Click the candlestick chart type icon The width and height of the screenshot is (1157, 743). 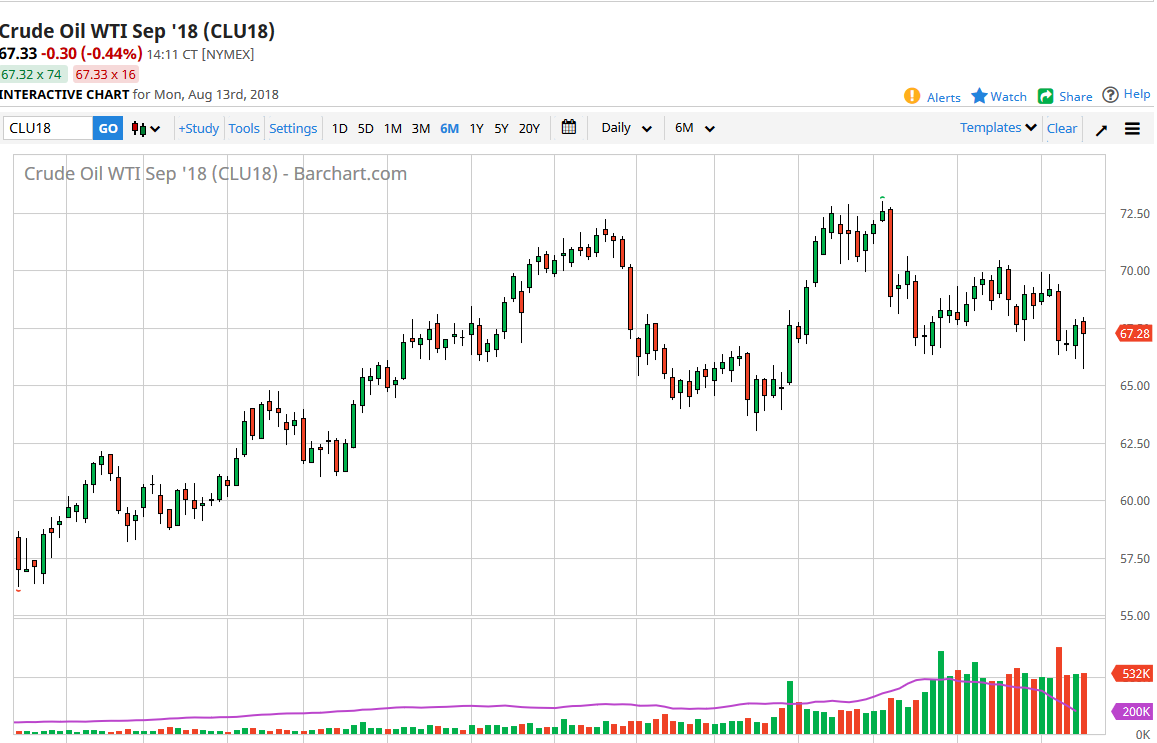pos(140,128)
